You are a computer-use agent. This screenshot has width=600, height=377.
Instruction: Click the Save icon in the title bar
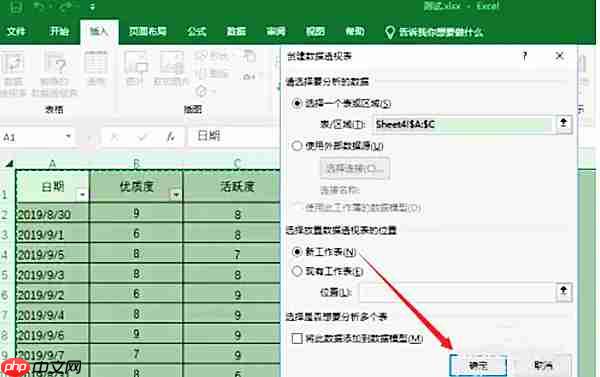[16, 7]
